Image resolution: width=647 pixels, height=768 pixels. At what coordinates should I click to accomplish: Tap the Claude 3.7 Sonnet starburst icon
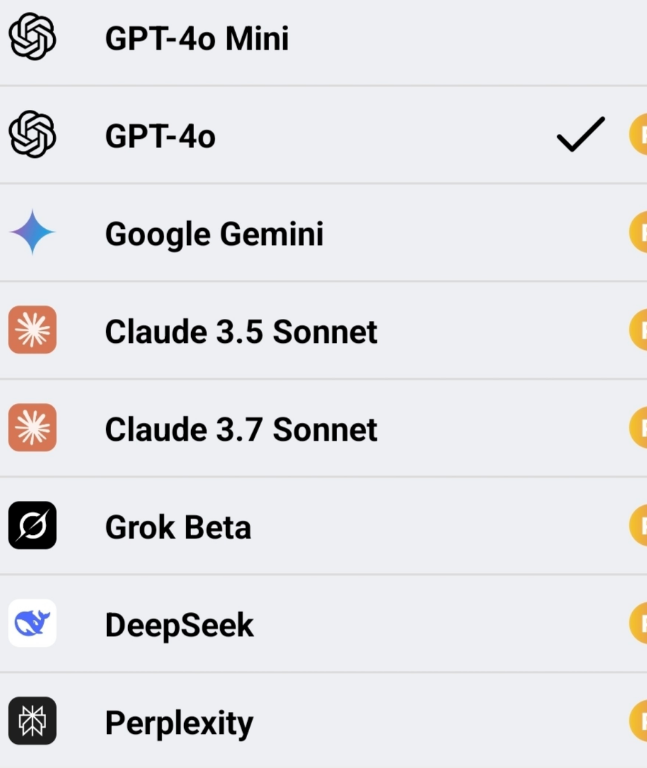coord(32,429)
